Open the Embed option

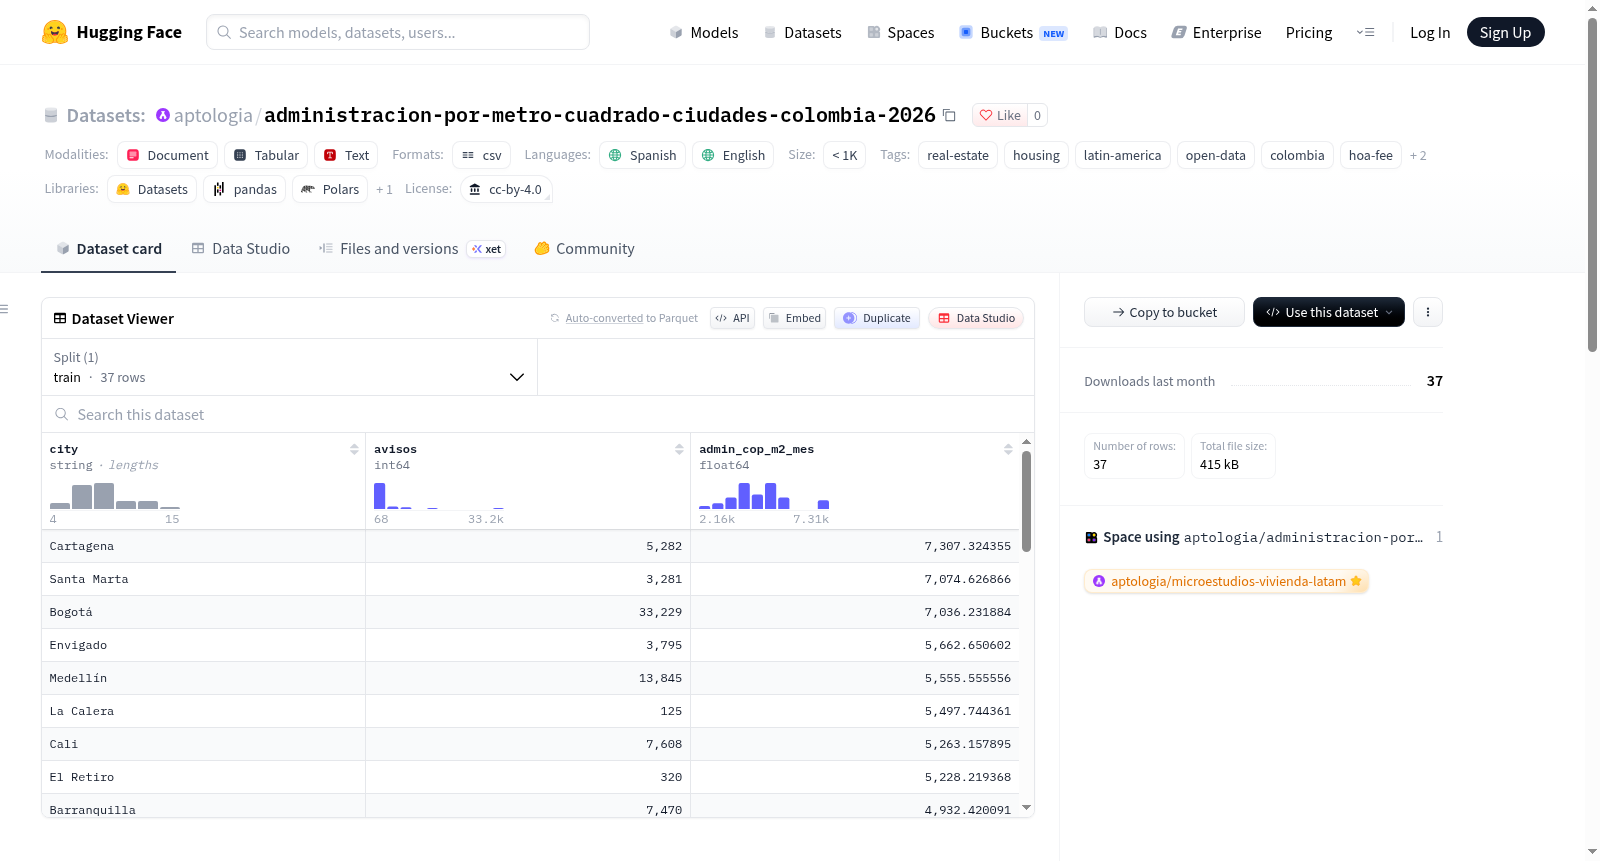[795, 318]
